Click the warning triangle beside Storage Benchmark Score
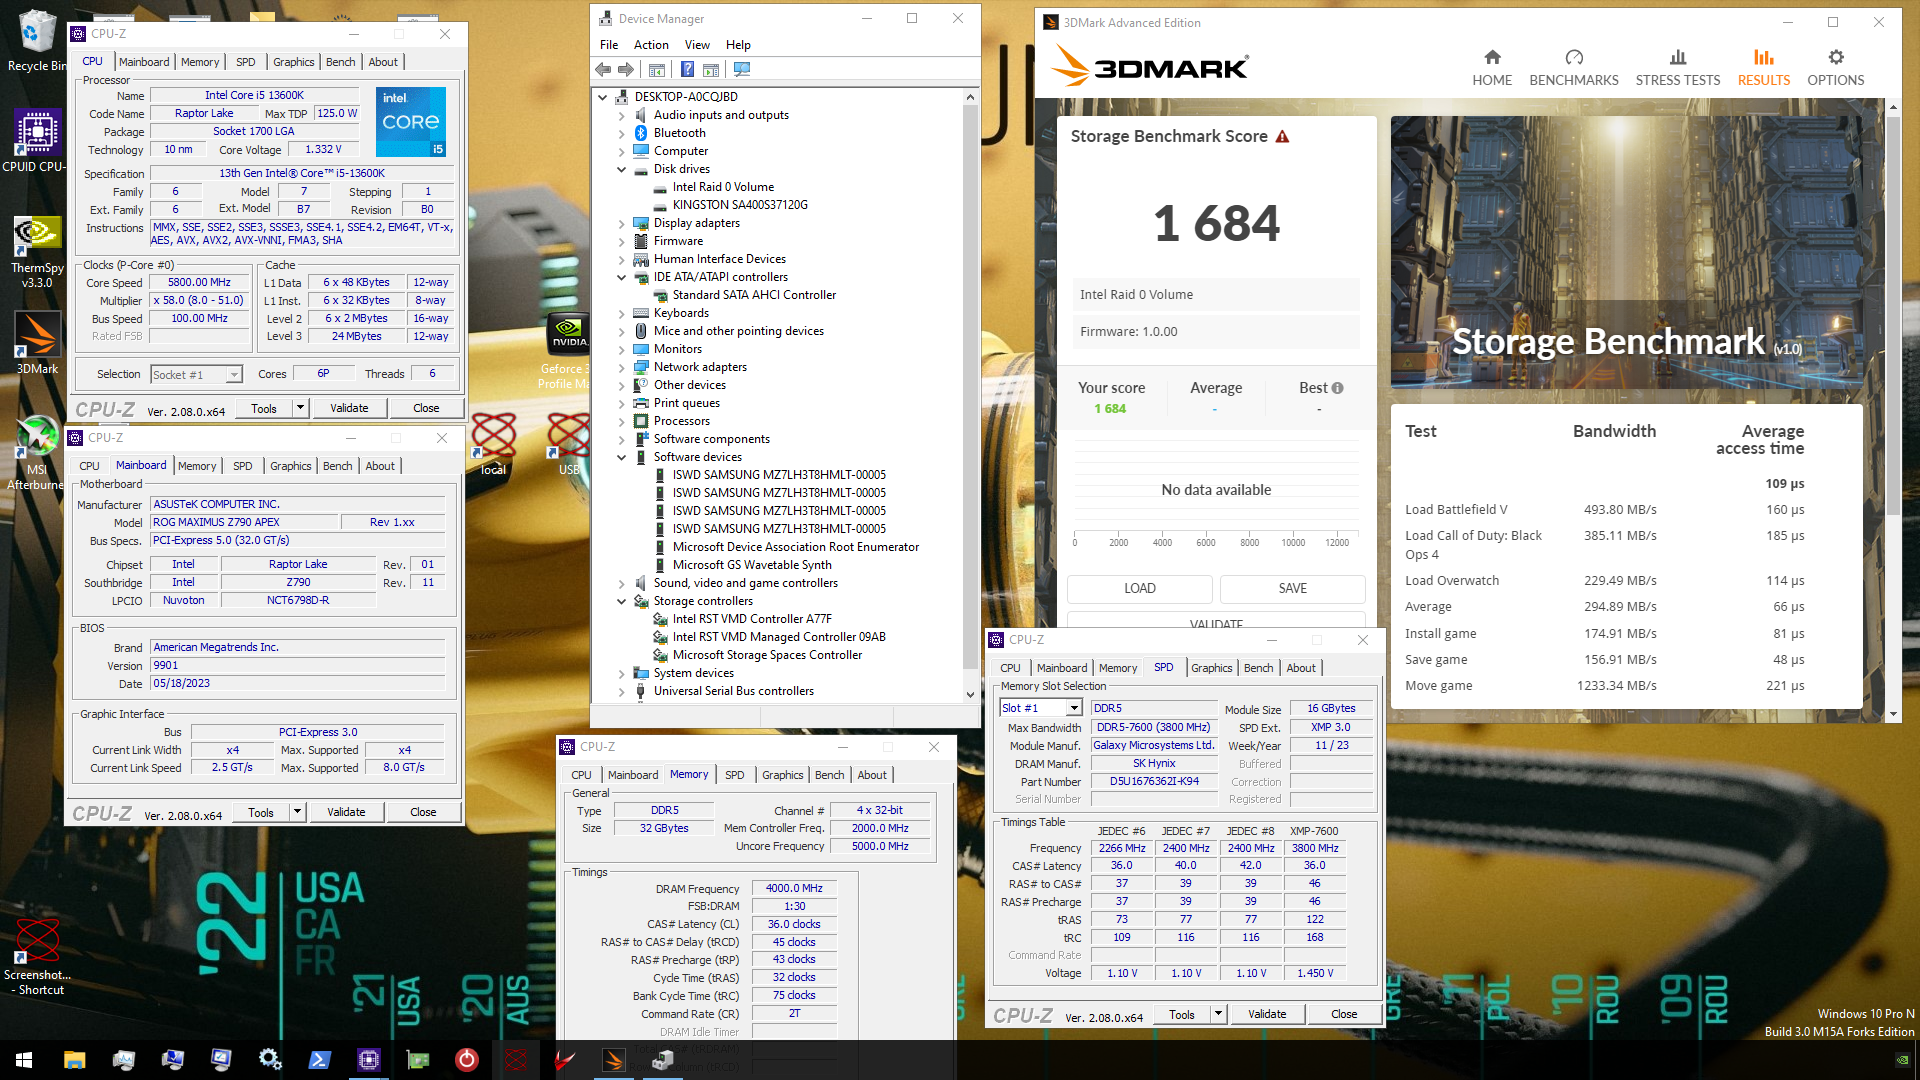This screenshot has height=1080, width=1920. tap(1282, 136)
